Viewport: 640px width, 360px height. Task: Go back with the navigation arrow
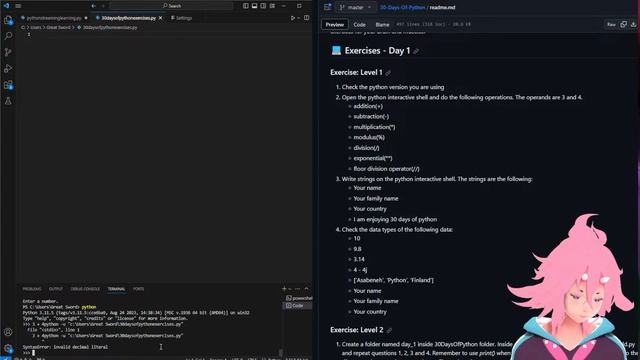point(93,6)
